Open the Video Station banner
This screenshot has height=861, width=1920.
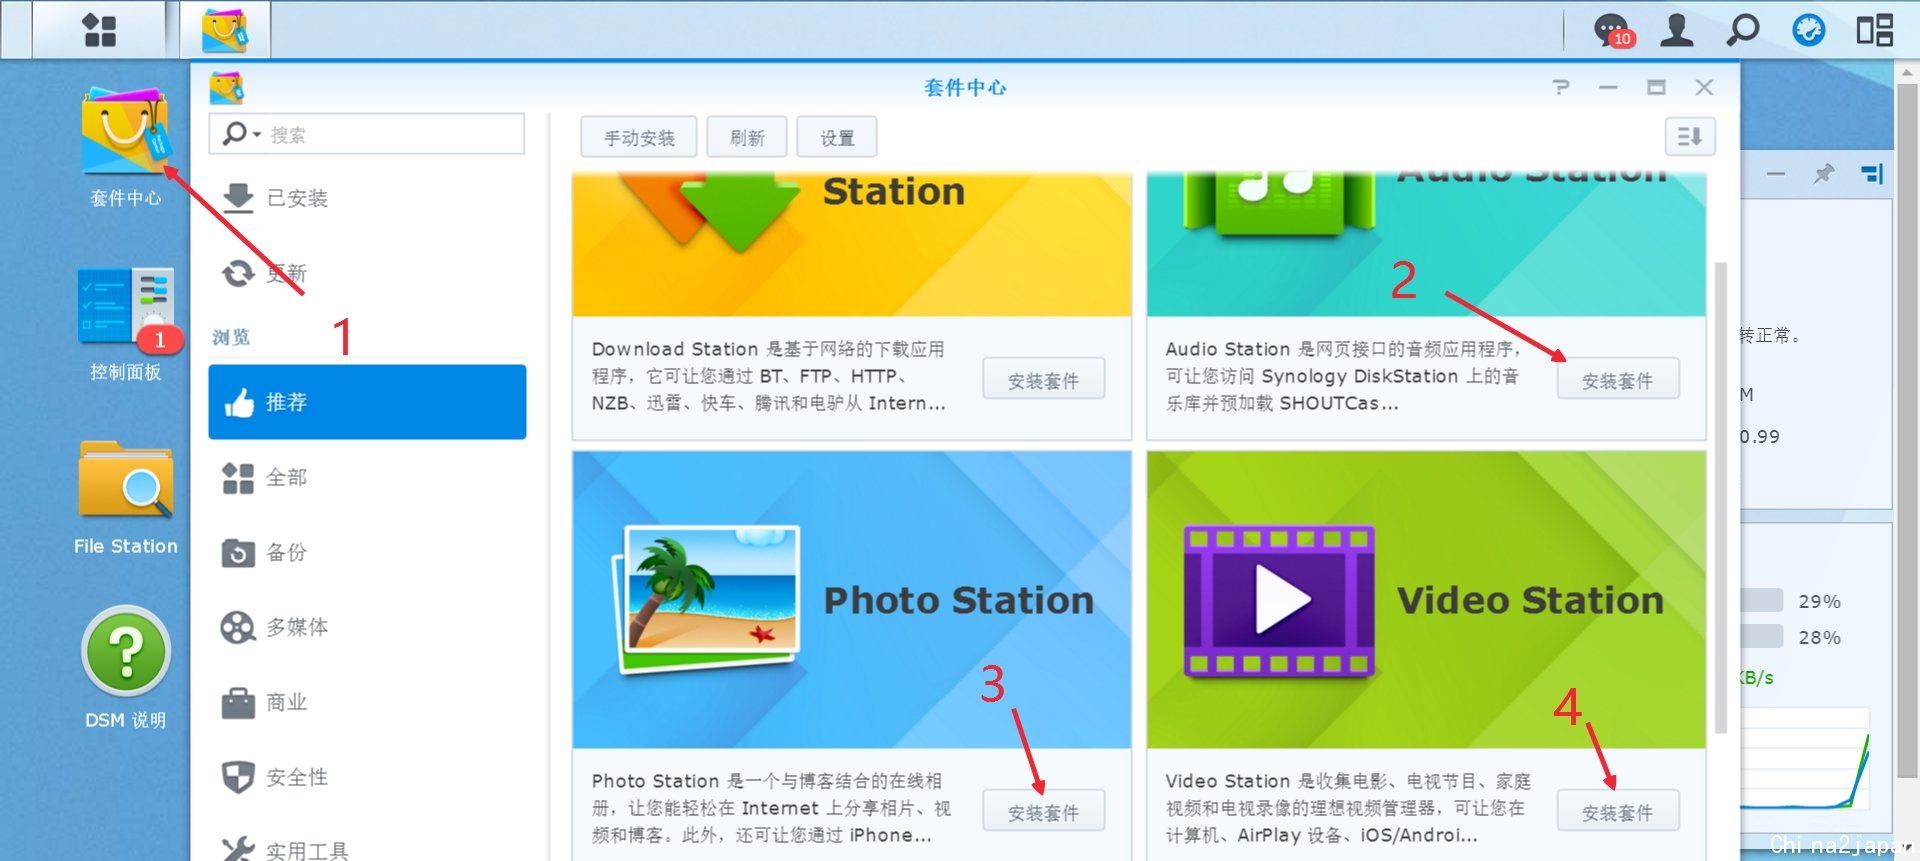pos(1426,599)
